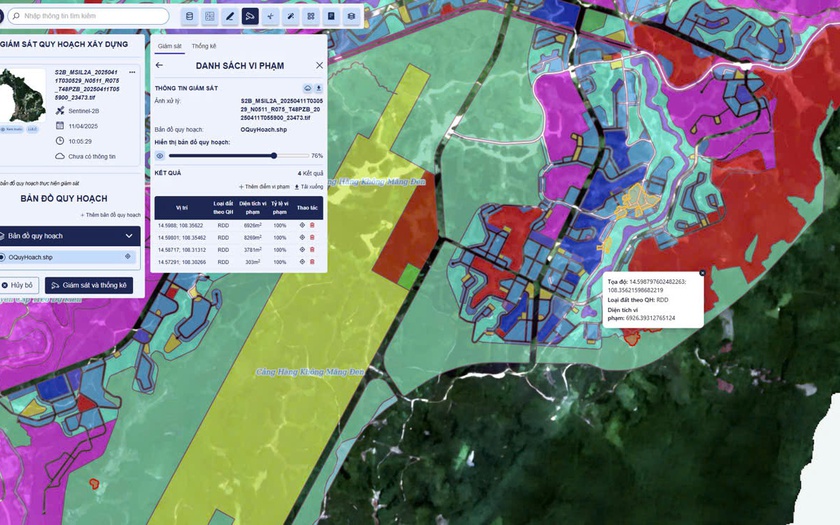This screenshot has height=525, width=840.
Task: Collapse the Bản đồ quy hoạch section
Action: coord(129,236)
